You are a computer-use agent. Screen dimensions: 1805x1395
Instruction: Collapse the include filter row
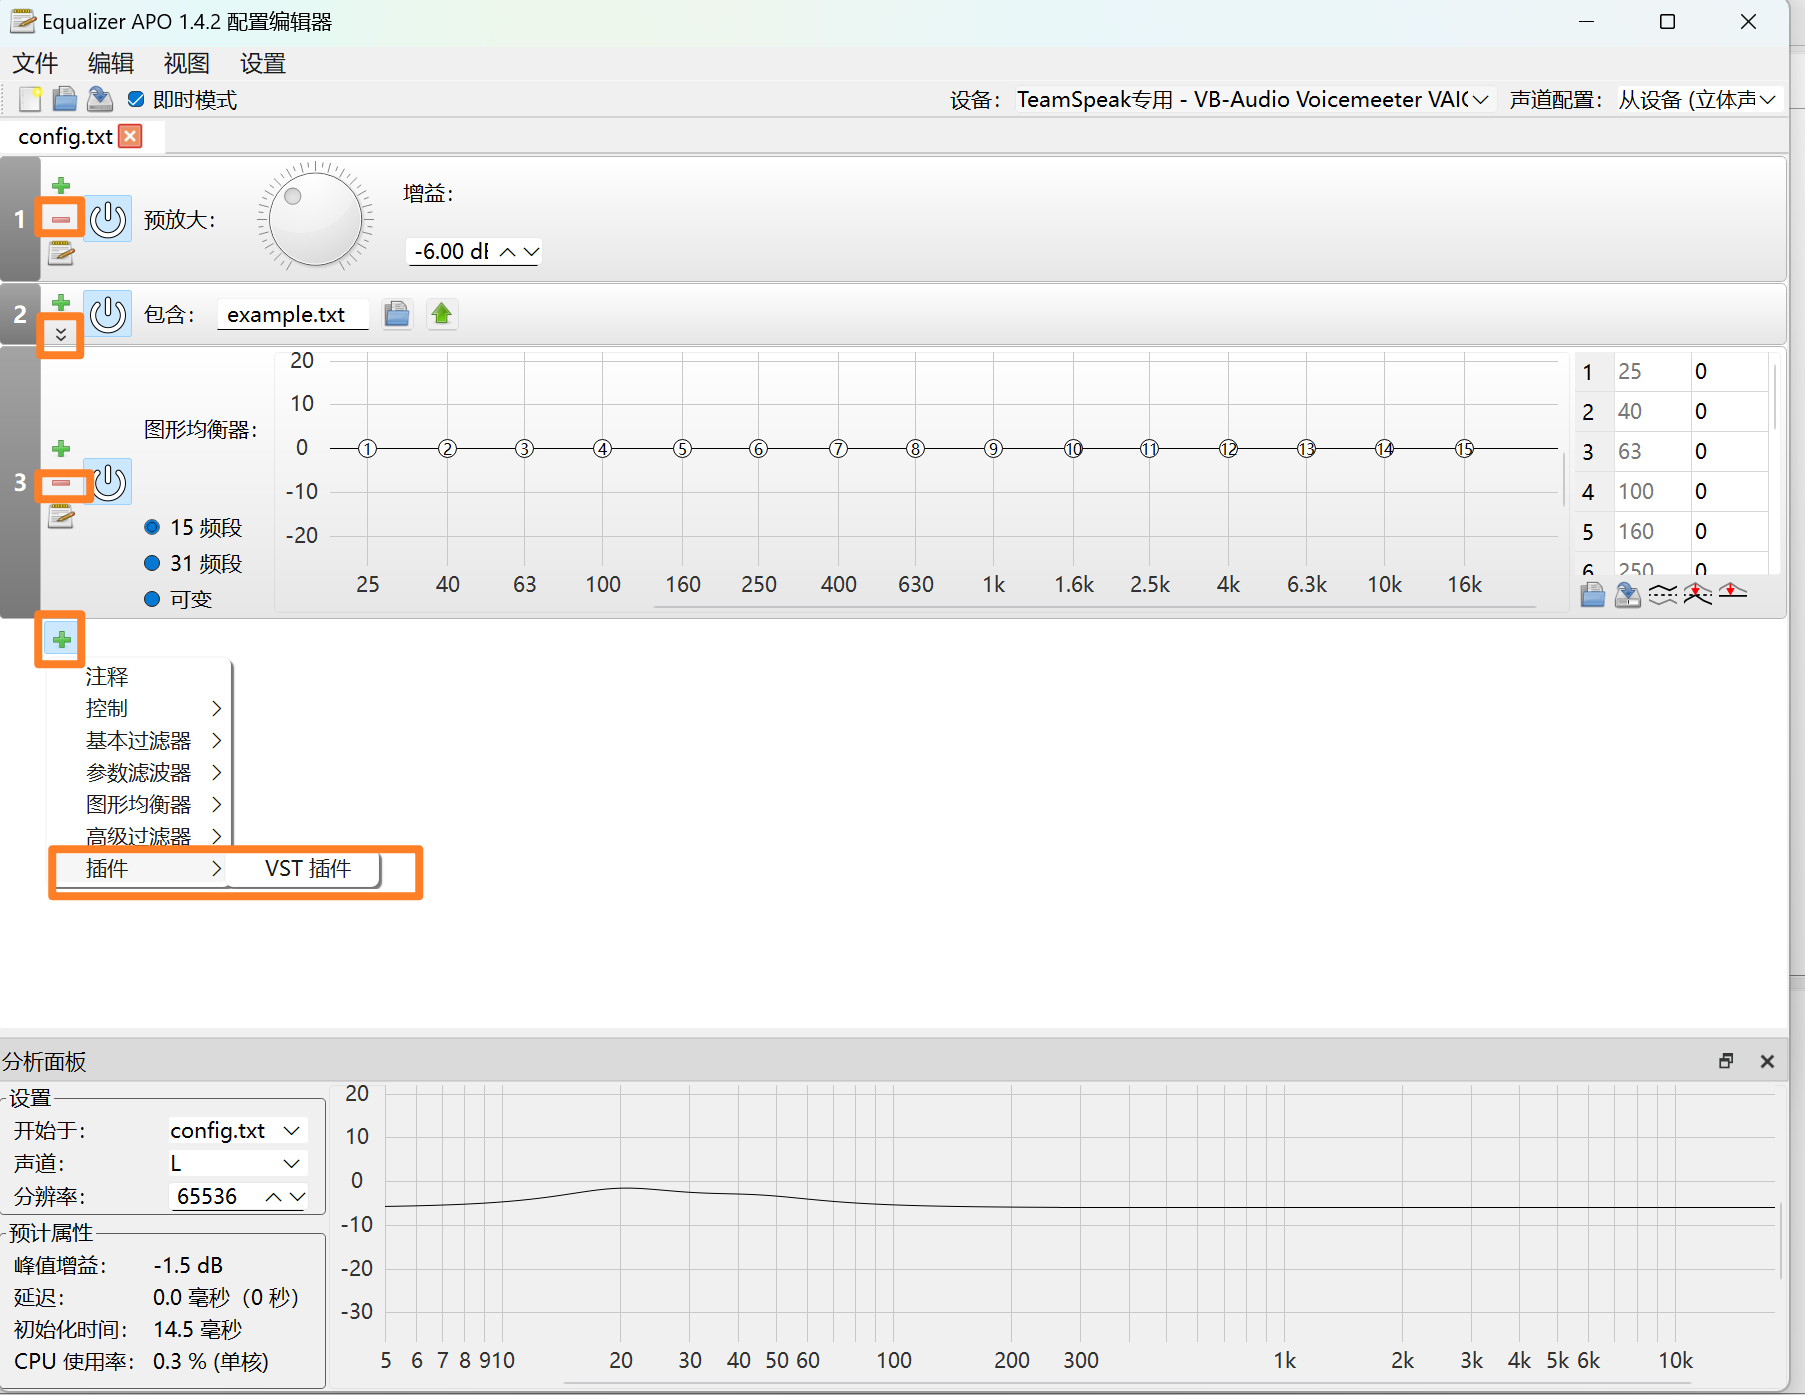tap(60, 336)
